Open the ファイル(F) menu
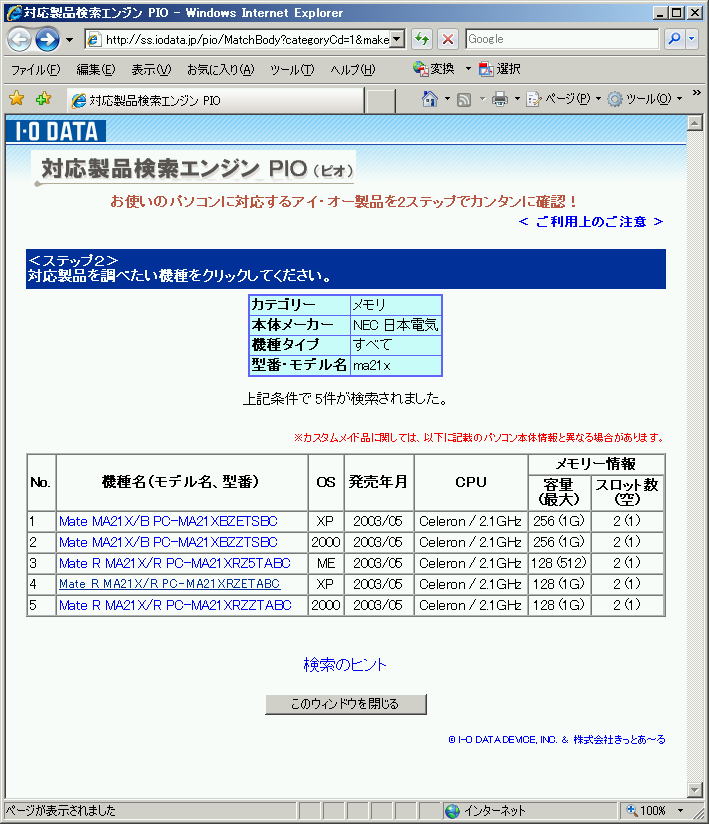Viewport: 709px width, 824px height. (36, 69)
